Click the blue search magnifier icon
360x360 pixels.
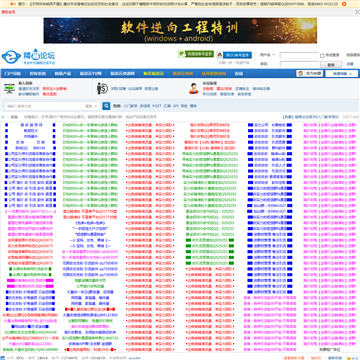tap(106, 106)
